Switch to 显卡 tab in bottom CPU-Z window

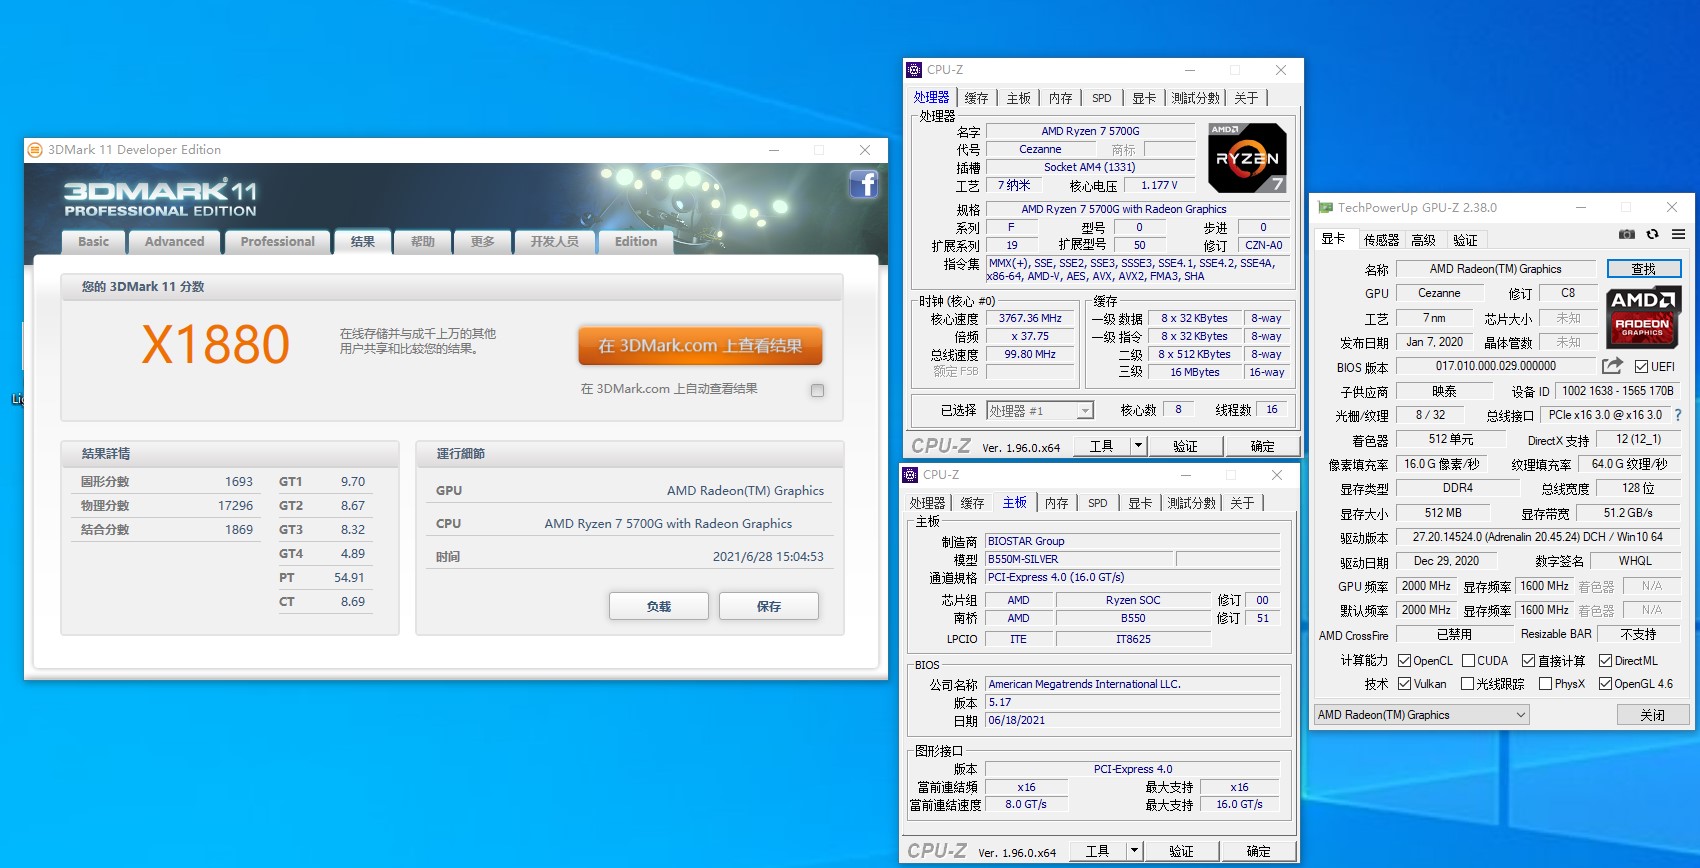pyautogui.click(x=1140, y=503)
